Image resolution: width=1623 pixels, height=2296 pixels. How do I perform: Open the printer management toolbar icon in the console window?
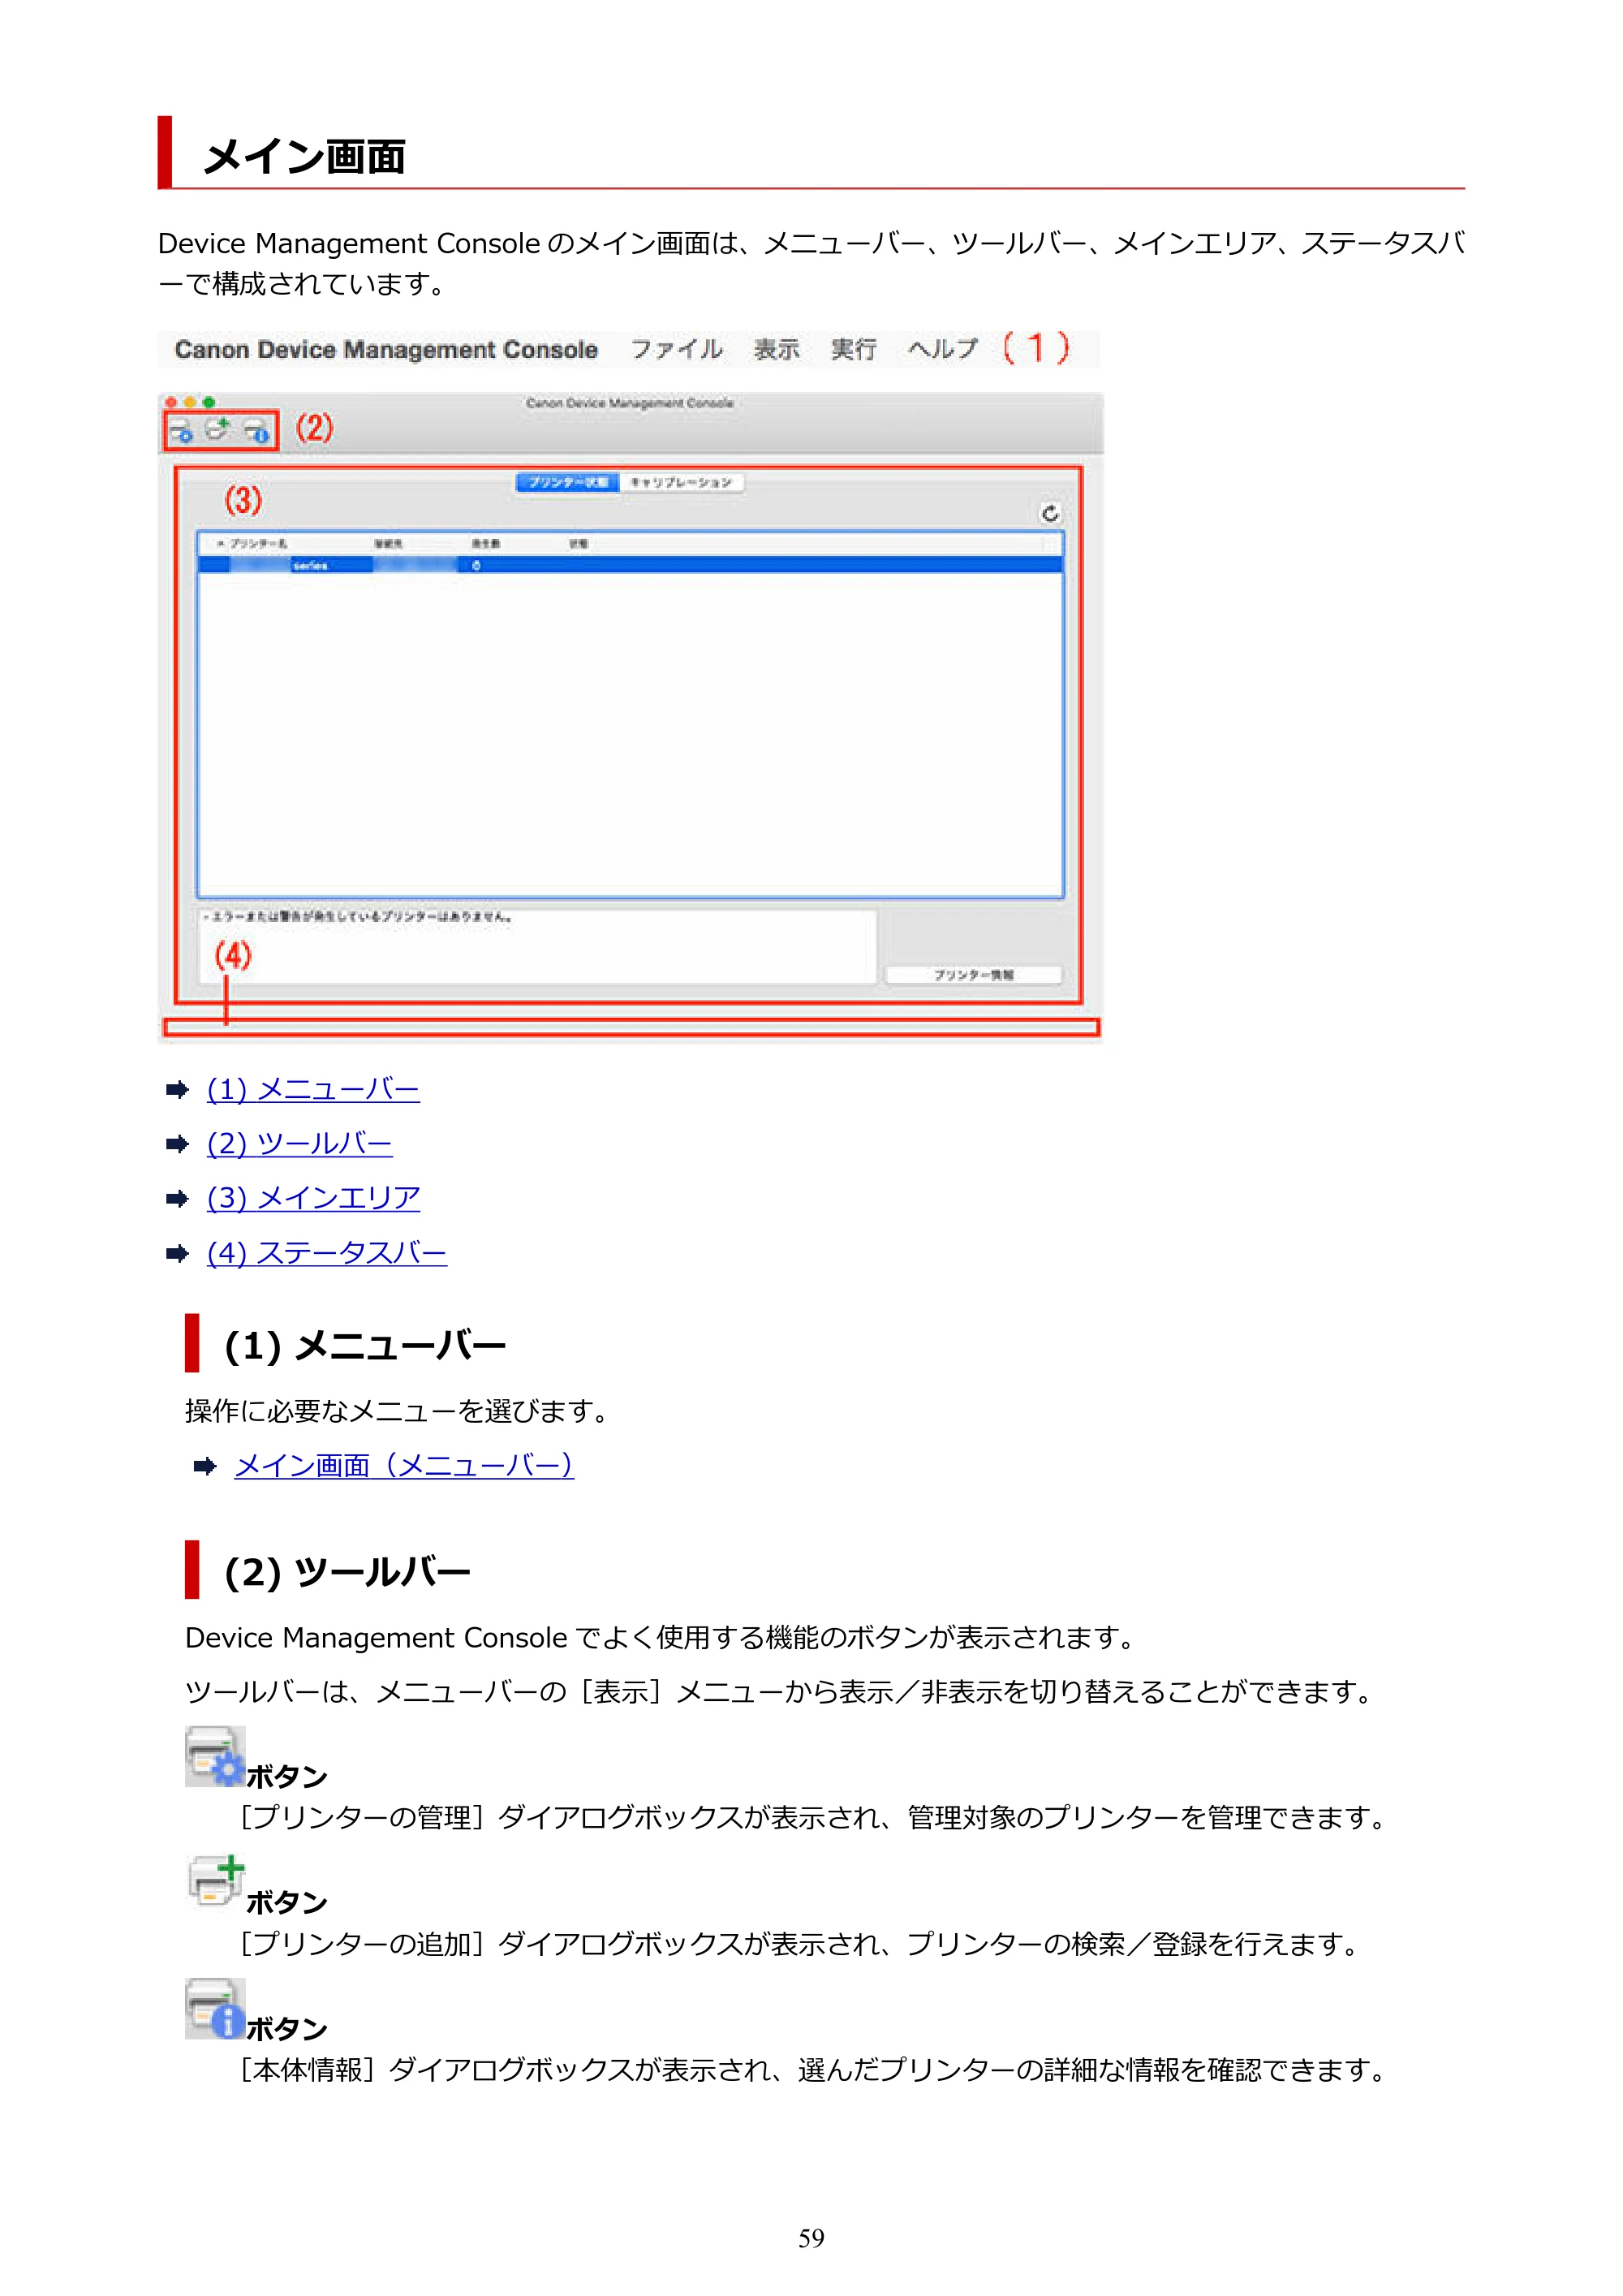pos(181,432)
